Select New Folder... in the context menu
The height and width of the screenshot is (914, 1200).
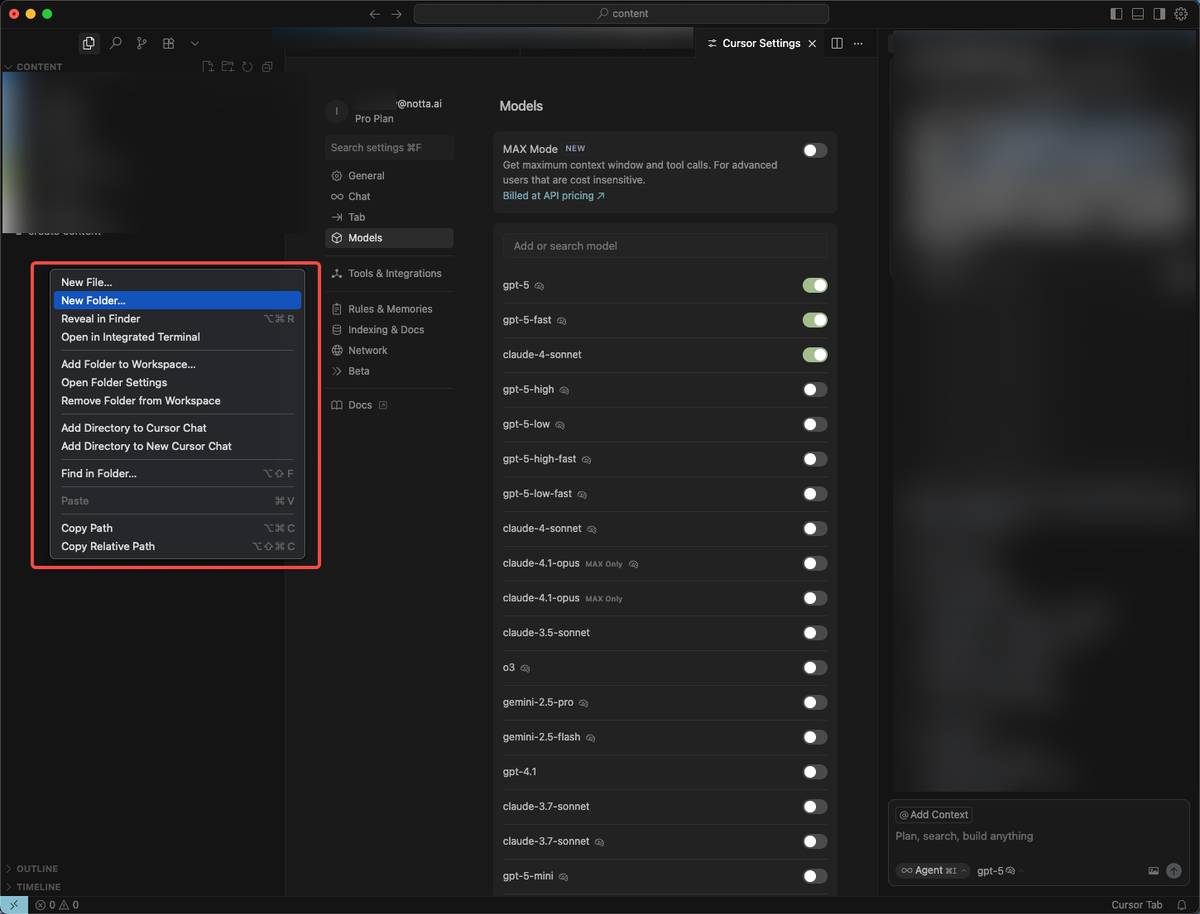177,300
